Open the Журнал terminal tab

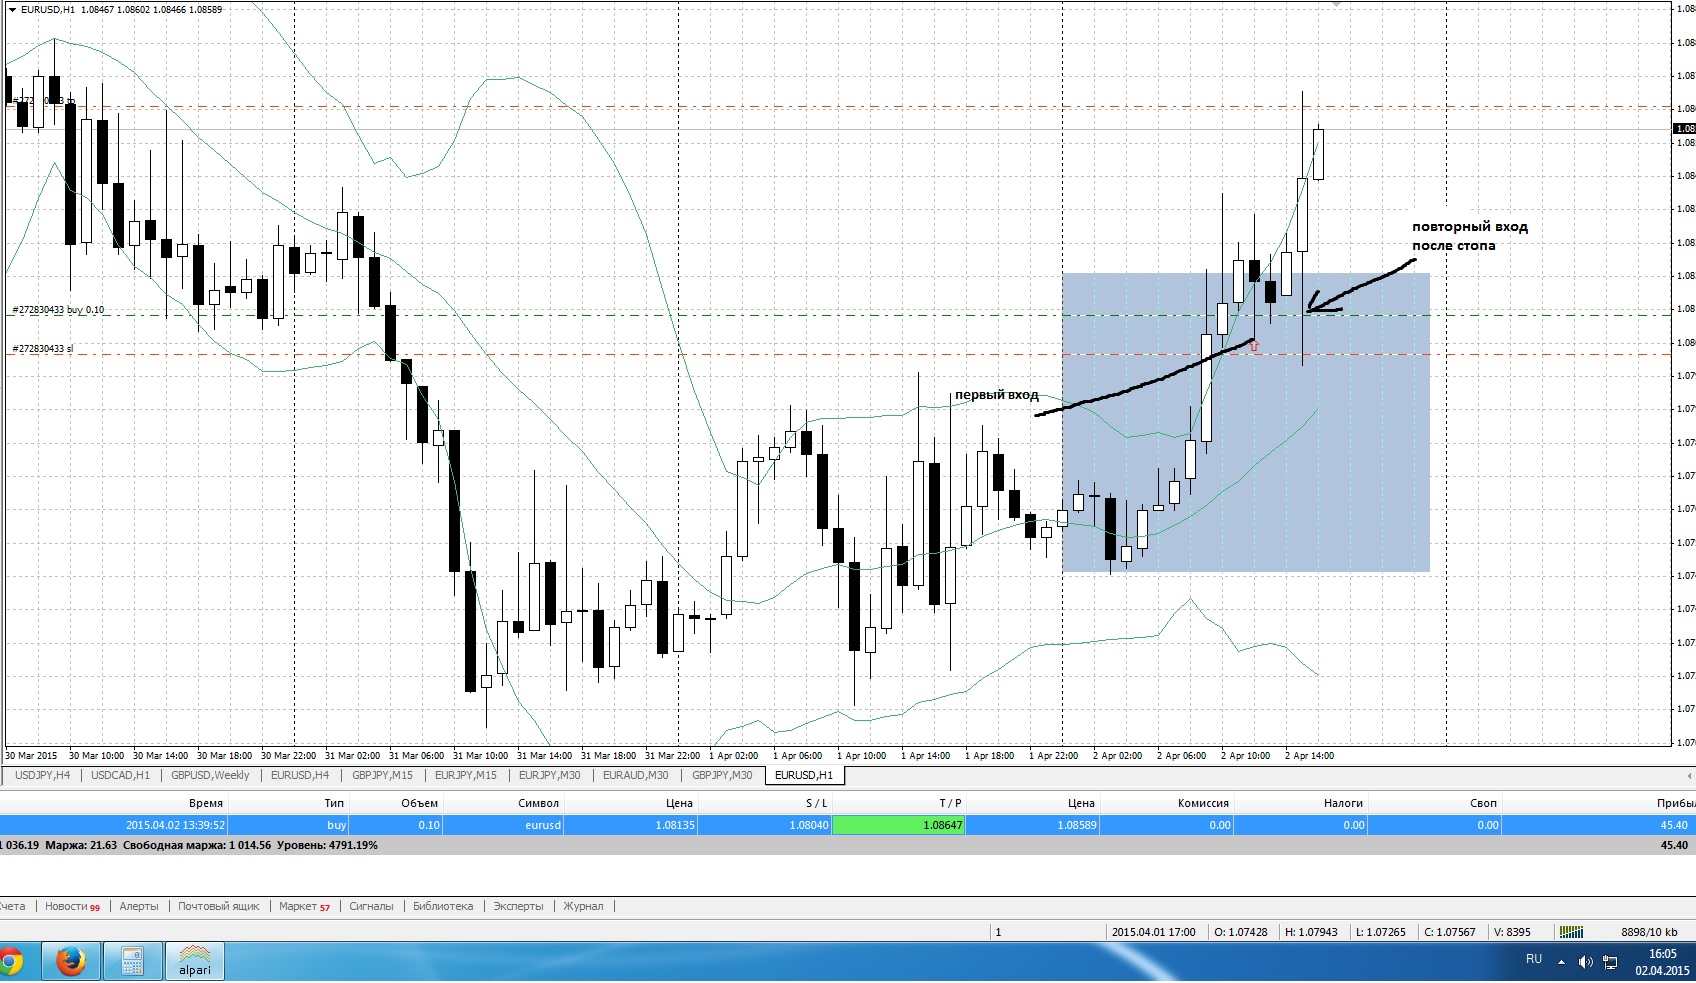[x=583, y=906]
